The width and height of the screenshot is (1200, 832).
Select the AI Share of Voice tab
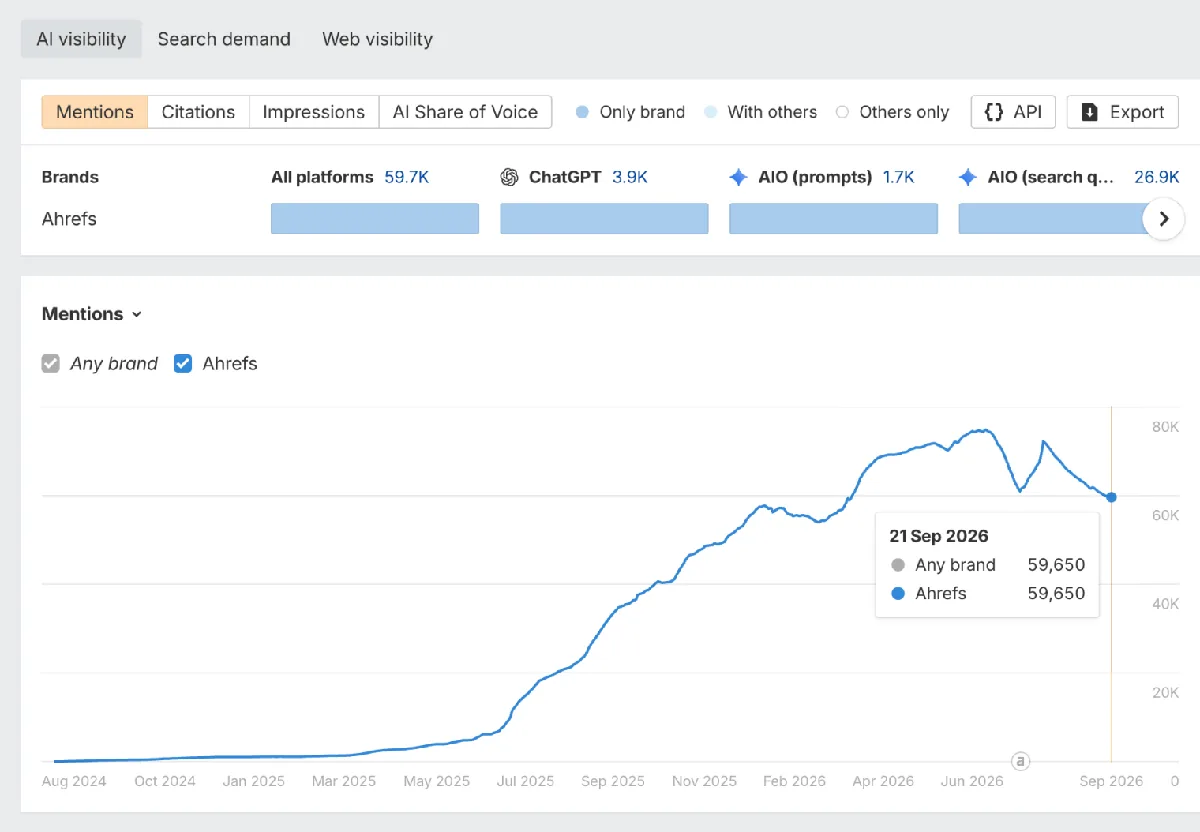[465, 112]
